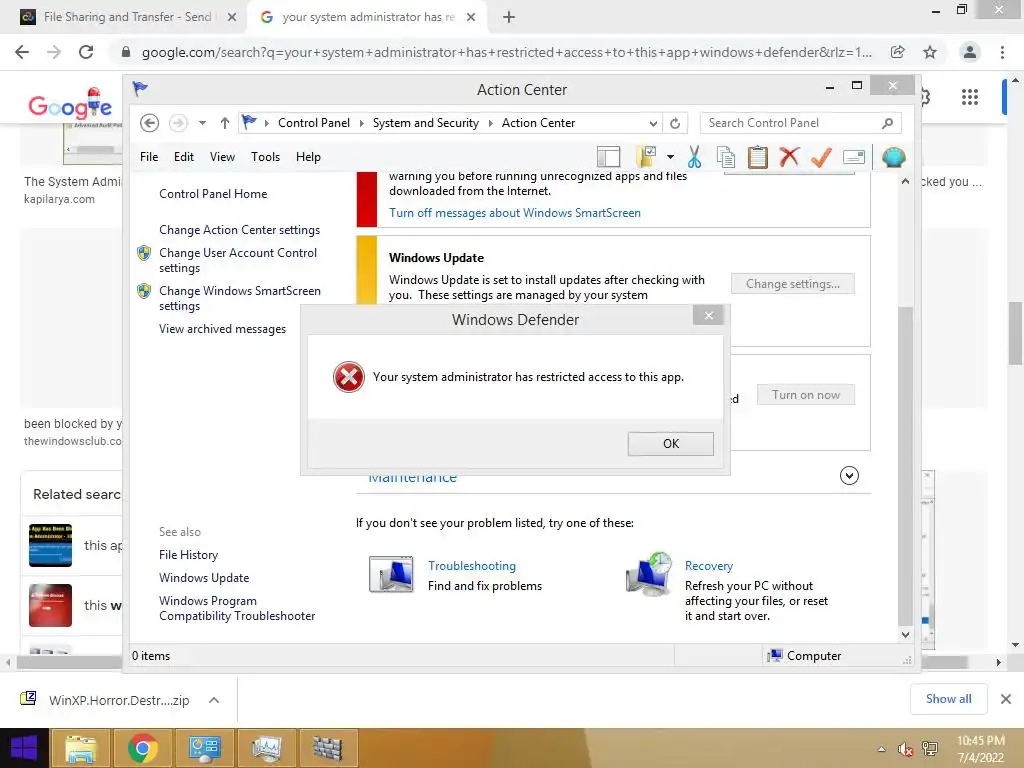Close the Windows Defender error dialog
The image size is (1024, 768).
(708, 315)
